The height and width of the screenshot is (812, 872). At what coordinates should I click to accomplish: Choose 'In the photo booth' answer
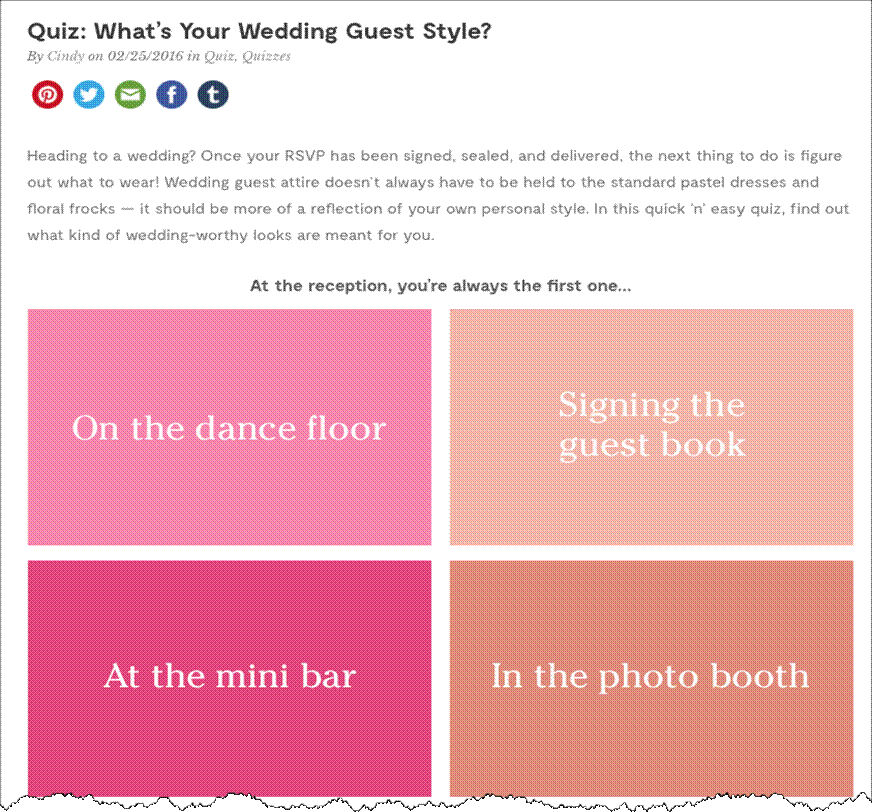[651, 679]
